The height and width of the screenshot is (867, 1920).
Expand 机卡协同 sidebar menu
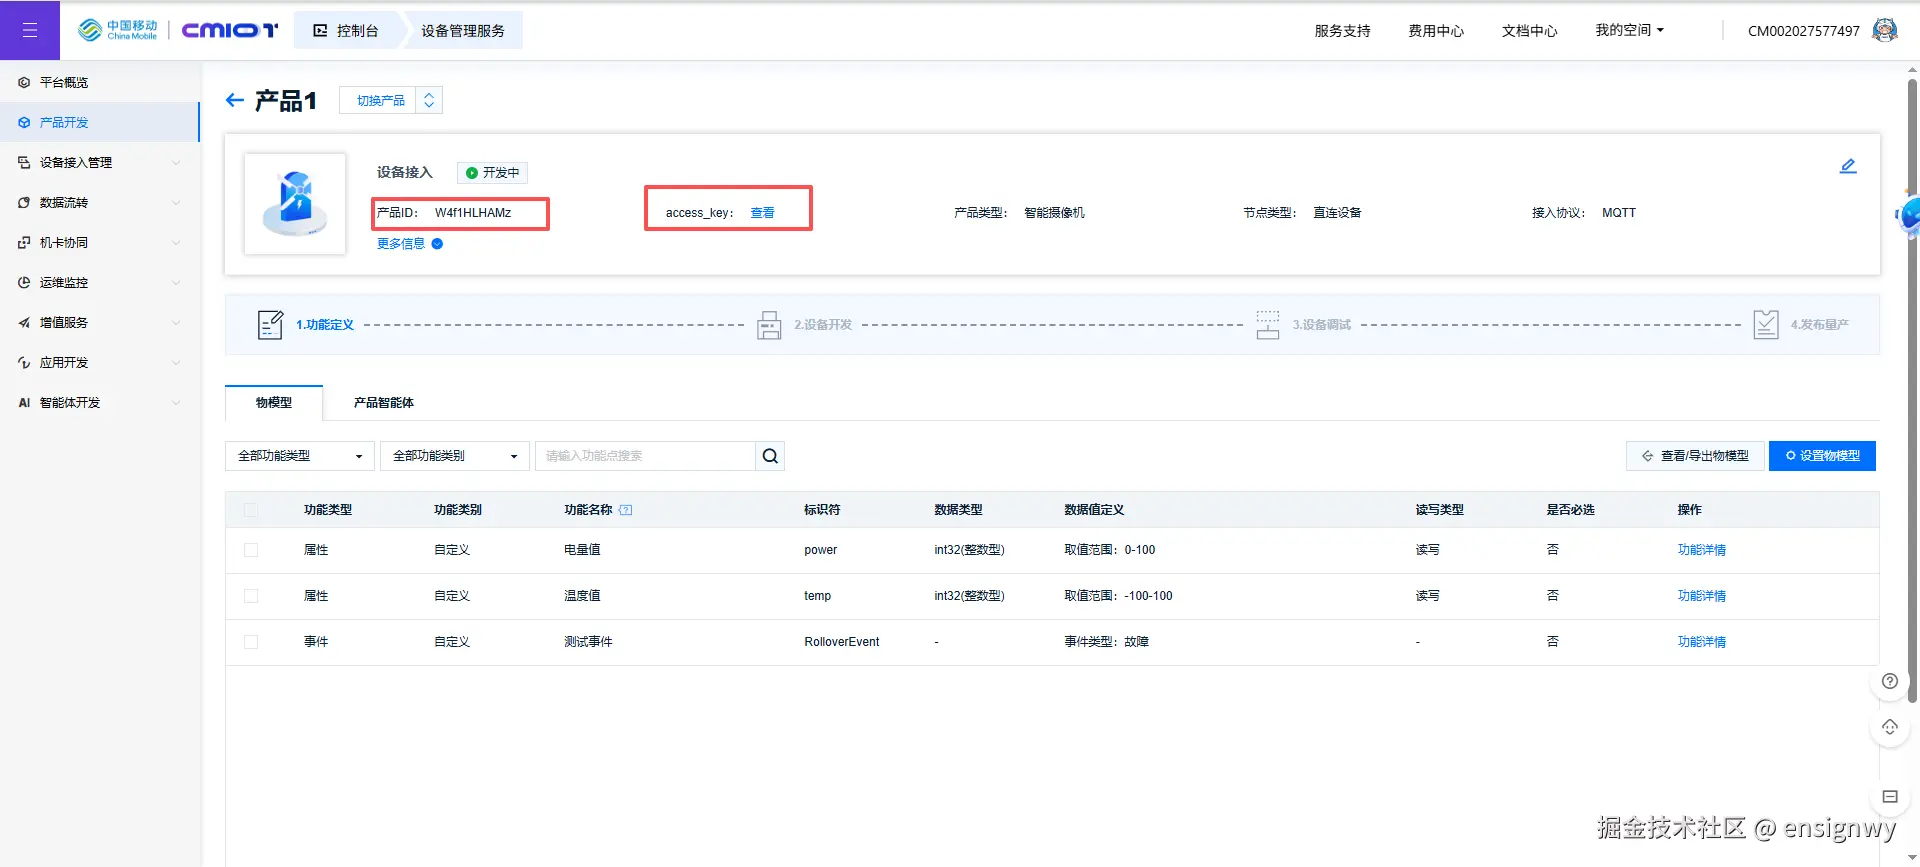pyautogui.click(x=100, y=242)
